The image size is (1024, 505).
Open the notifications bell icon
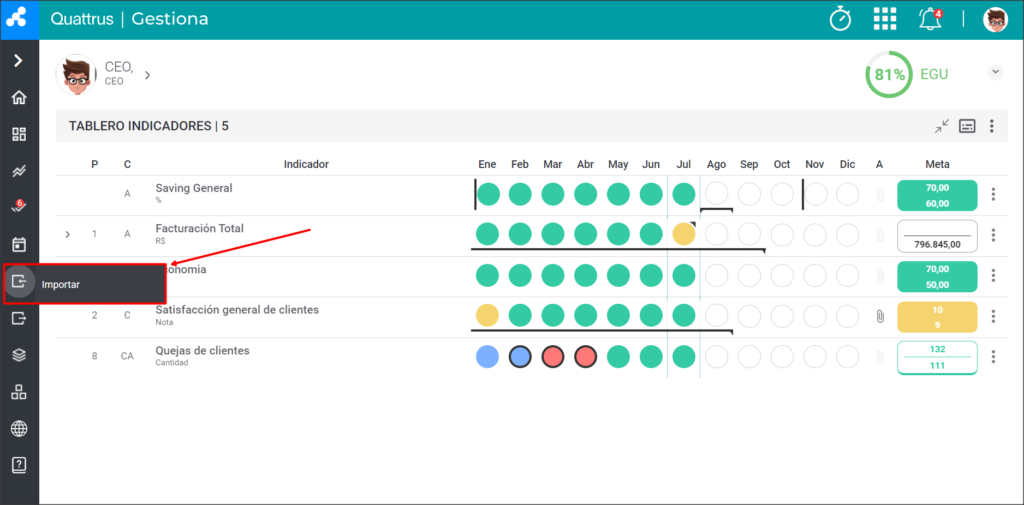coord(931,19)
